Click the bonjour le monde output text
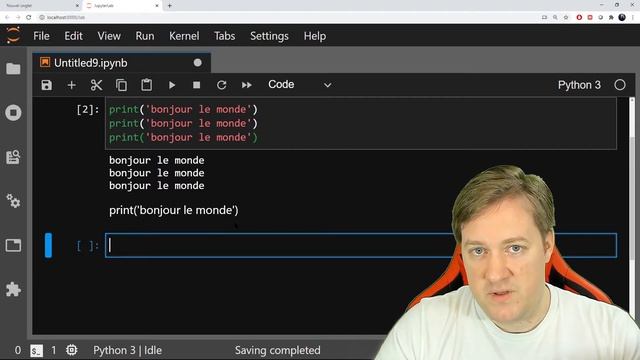Screen dimensions: 640x360 pos(157,173)
